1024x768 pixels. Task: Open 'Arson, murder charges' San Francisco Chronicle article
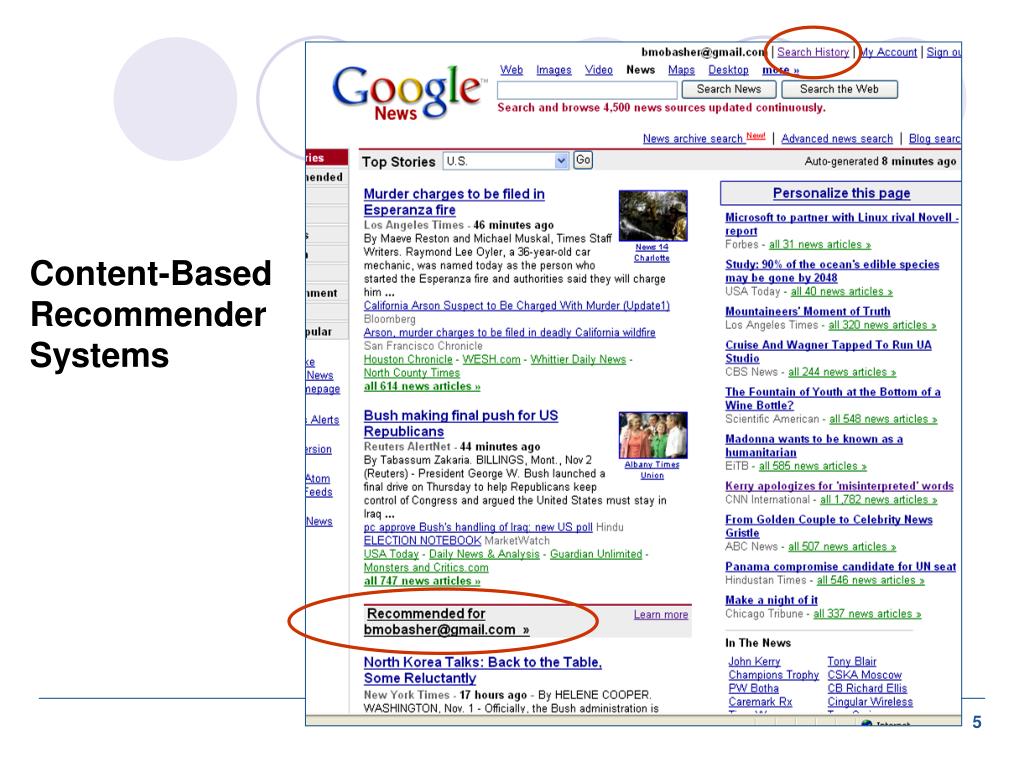click(509, 332)
